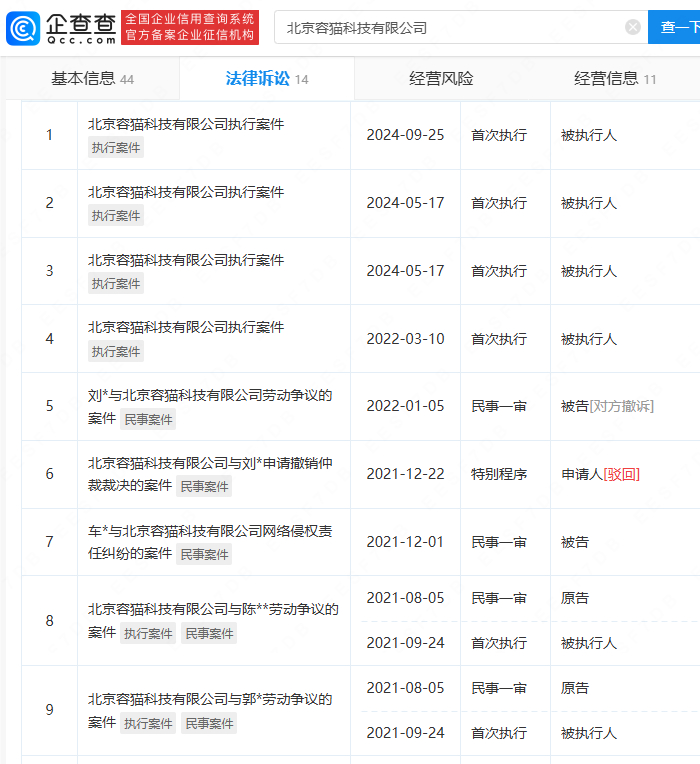Screen dimensions: 700x764
Task: Open the 经营信息 tab
Action: 615,78
